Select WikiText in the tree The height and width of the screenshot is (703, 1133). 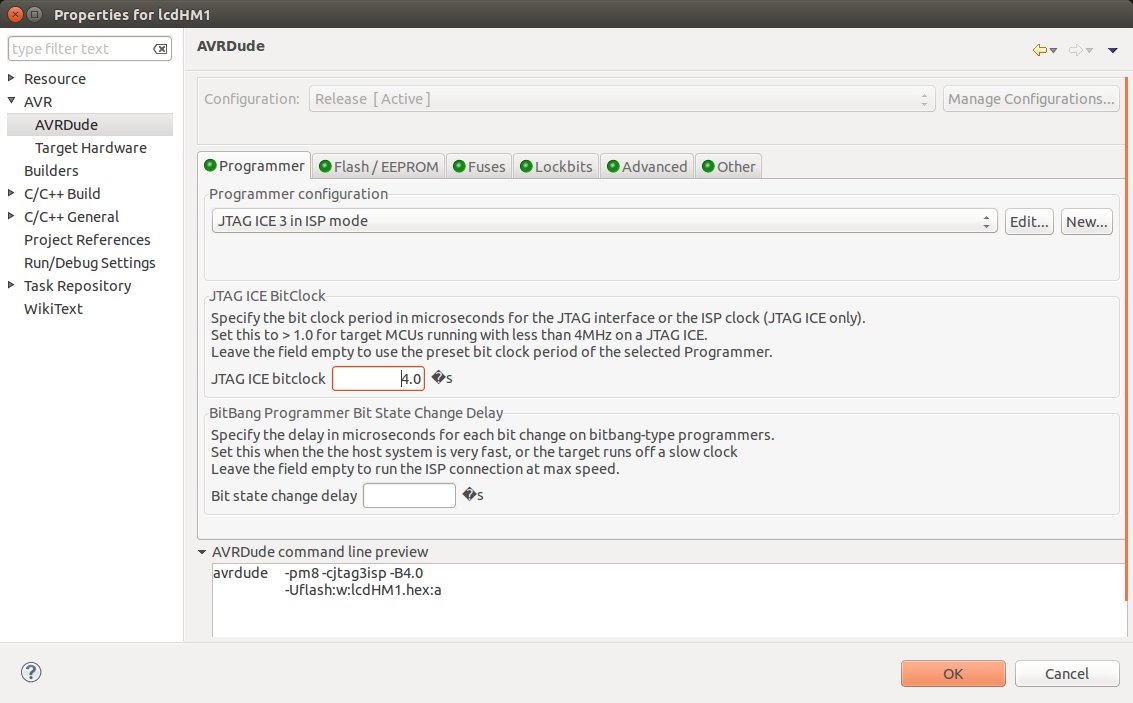click(53, 309)
